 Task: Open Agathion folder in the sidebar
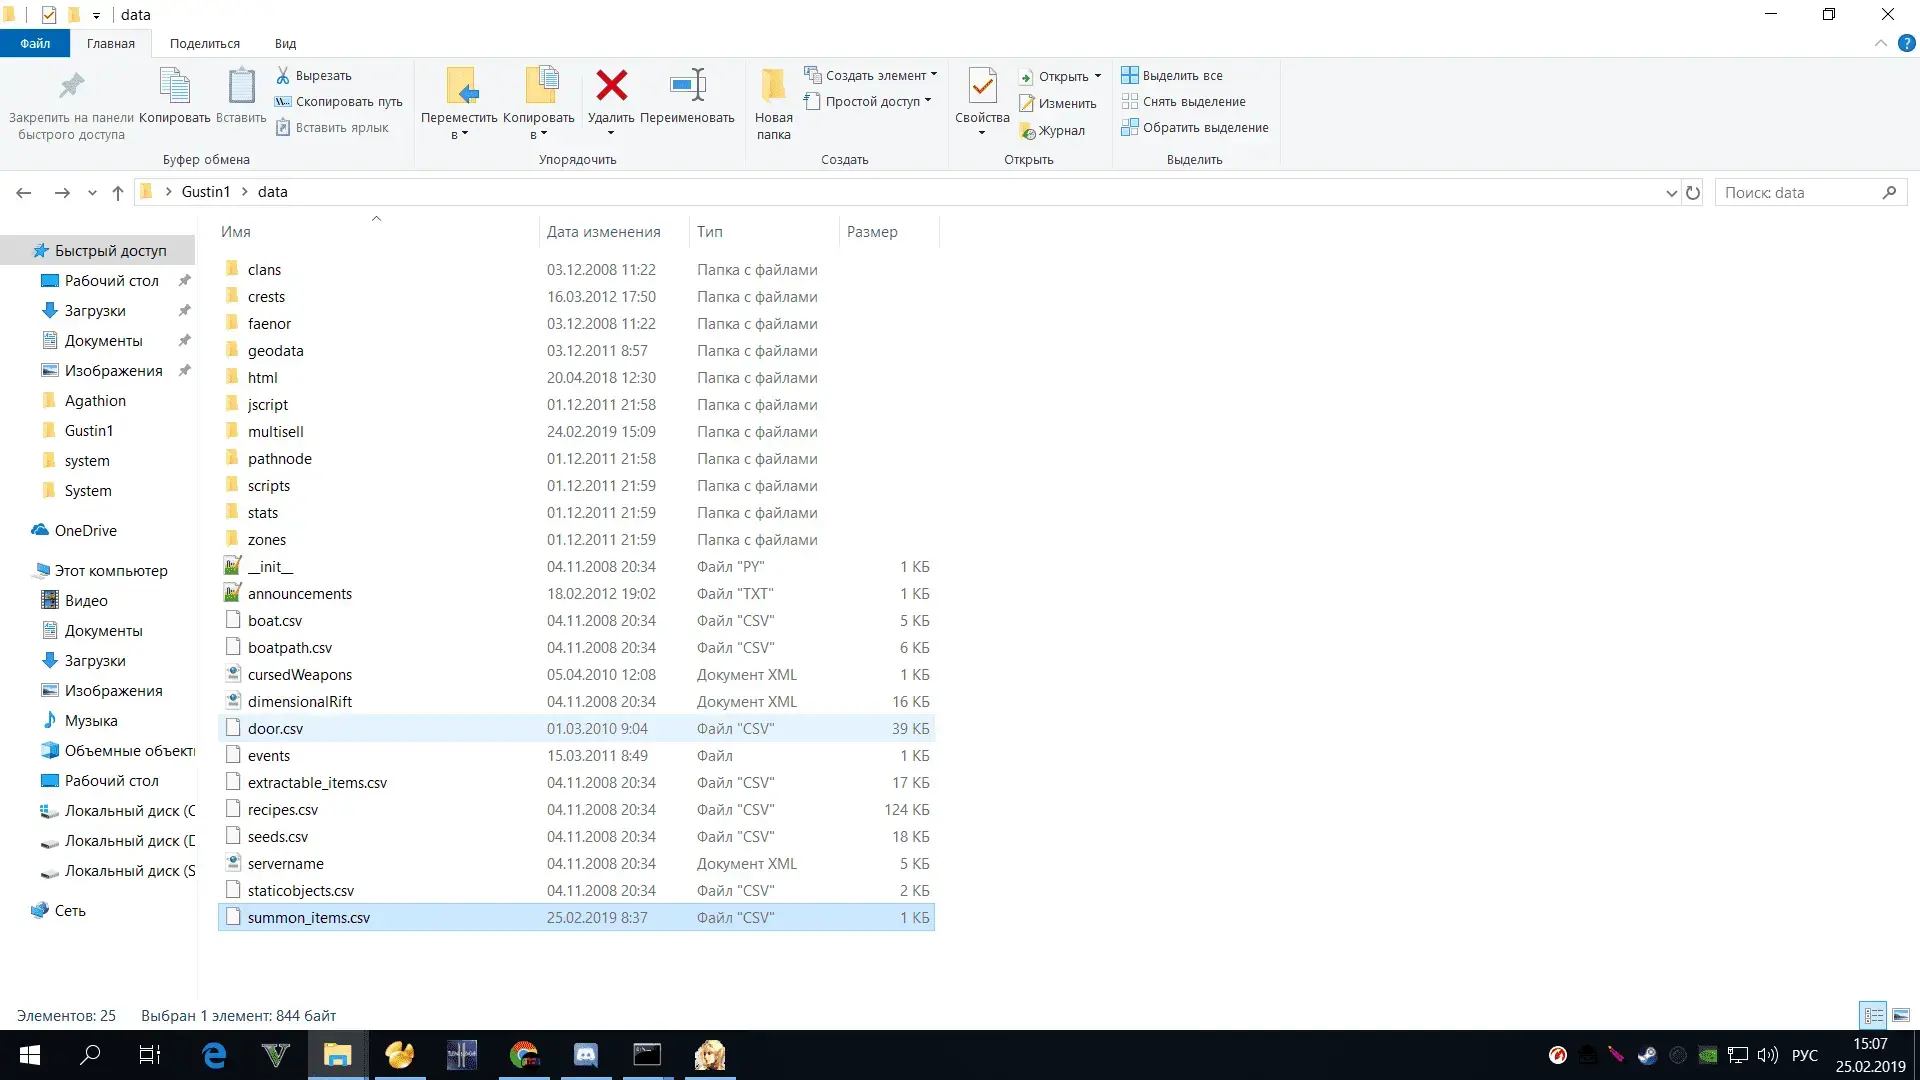tap(95, 400)
